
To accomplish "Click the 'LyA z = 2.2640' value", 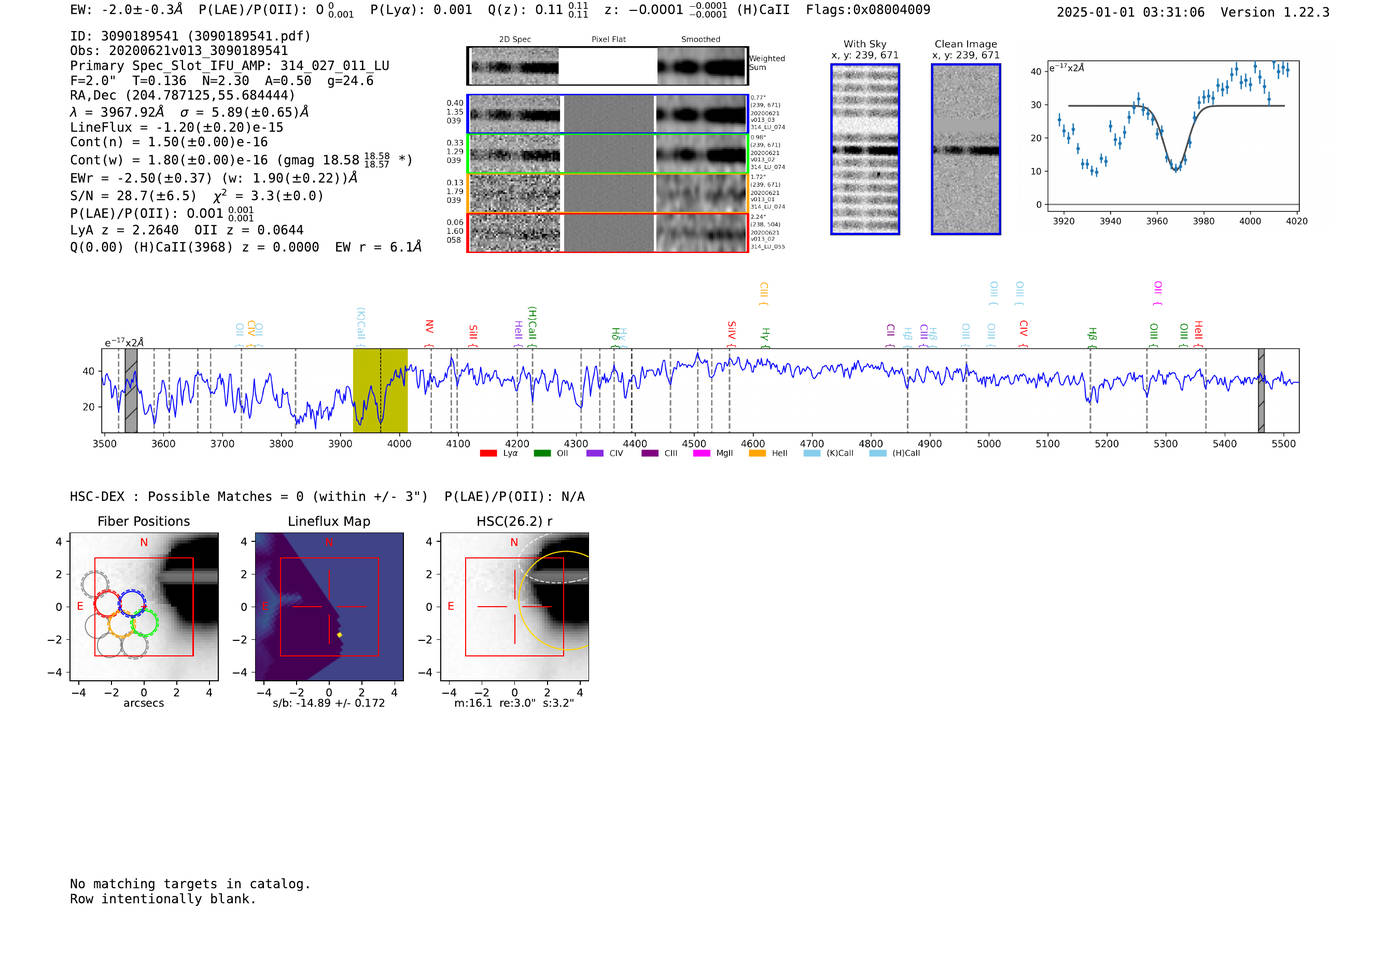I will pos(124,230).
